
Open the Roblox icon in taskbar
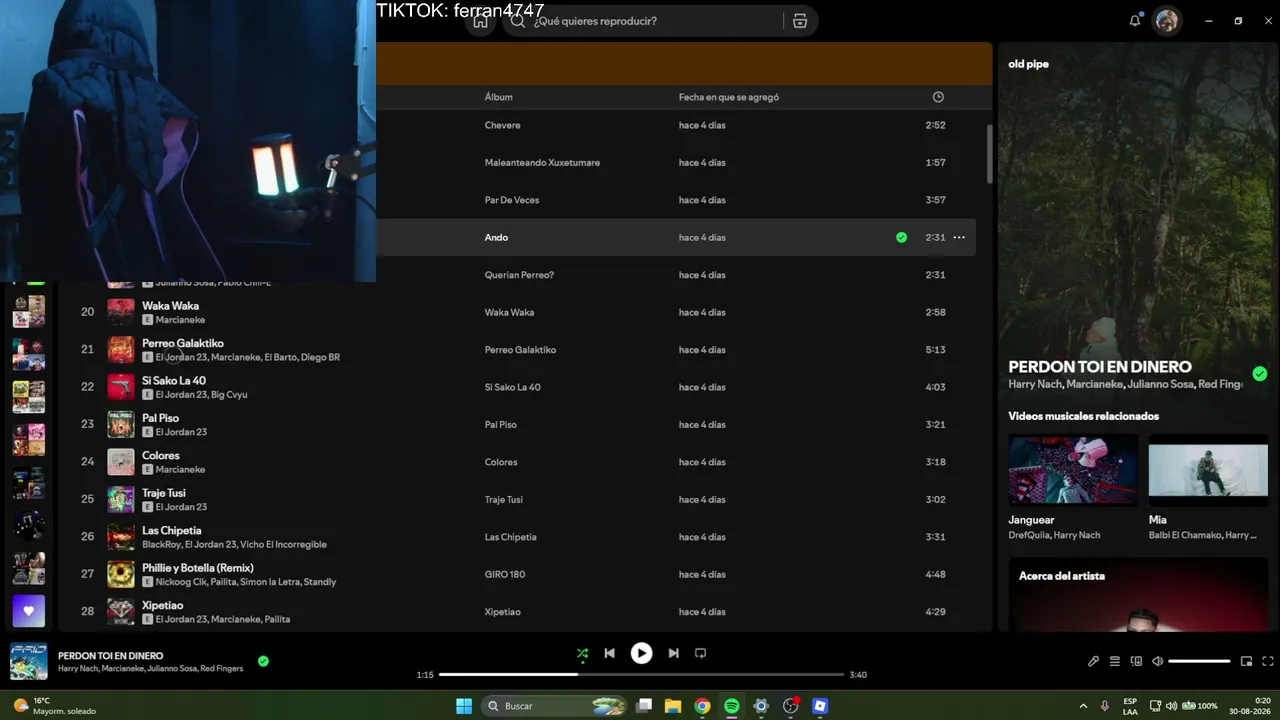pyautogui.click(x=820, y=706)
